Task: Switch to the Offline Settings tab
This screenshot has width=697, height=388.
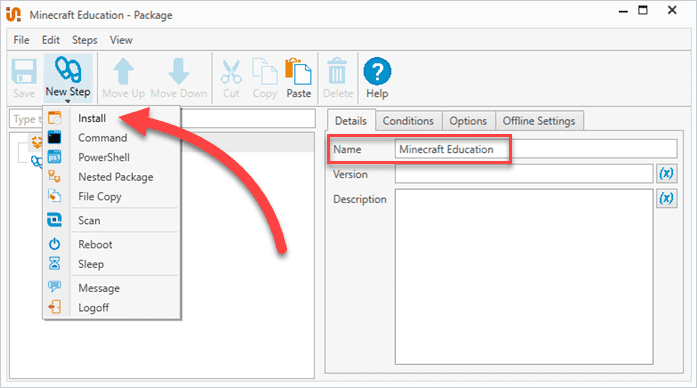Action: click(x=539, y=121)
